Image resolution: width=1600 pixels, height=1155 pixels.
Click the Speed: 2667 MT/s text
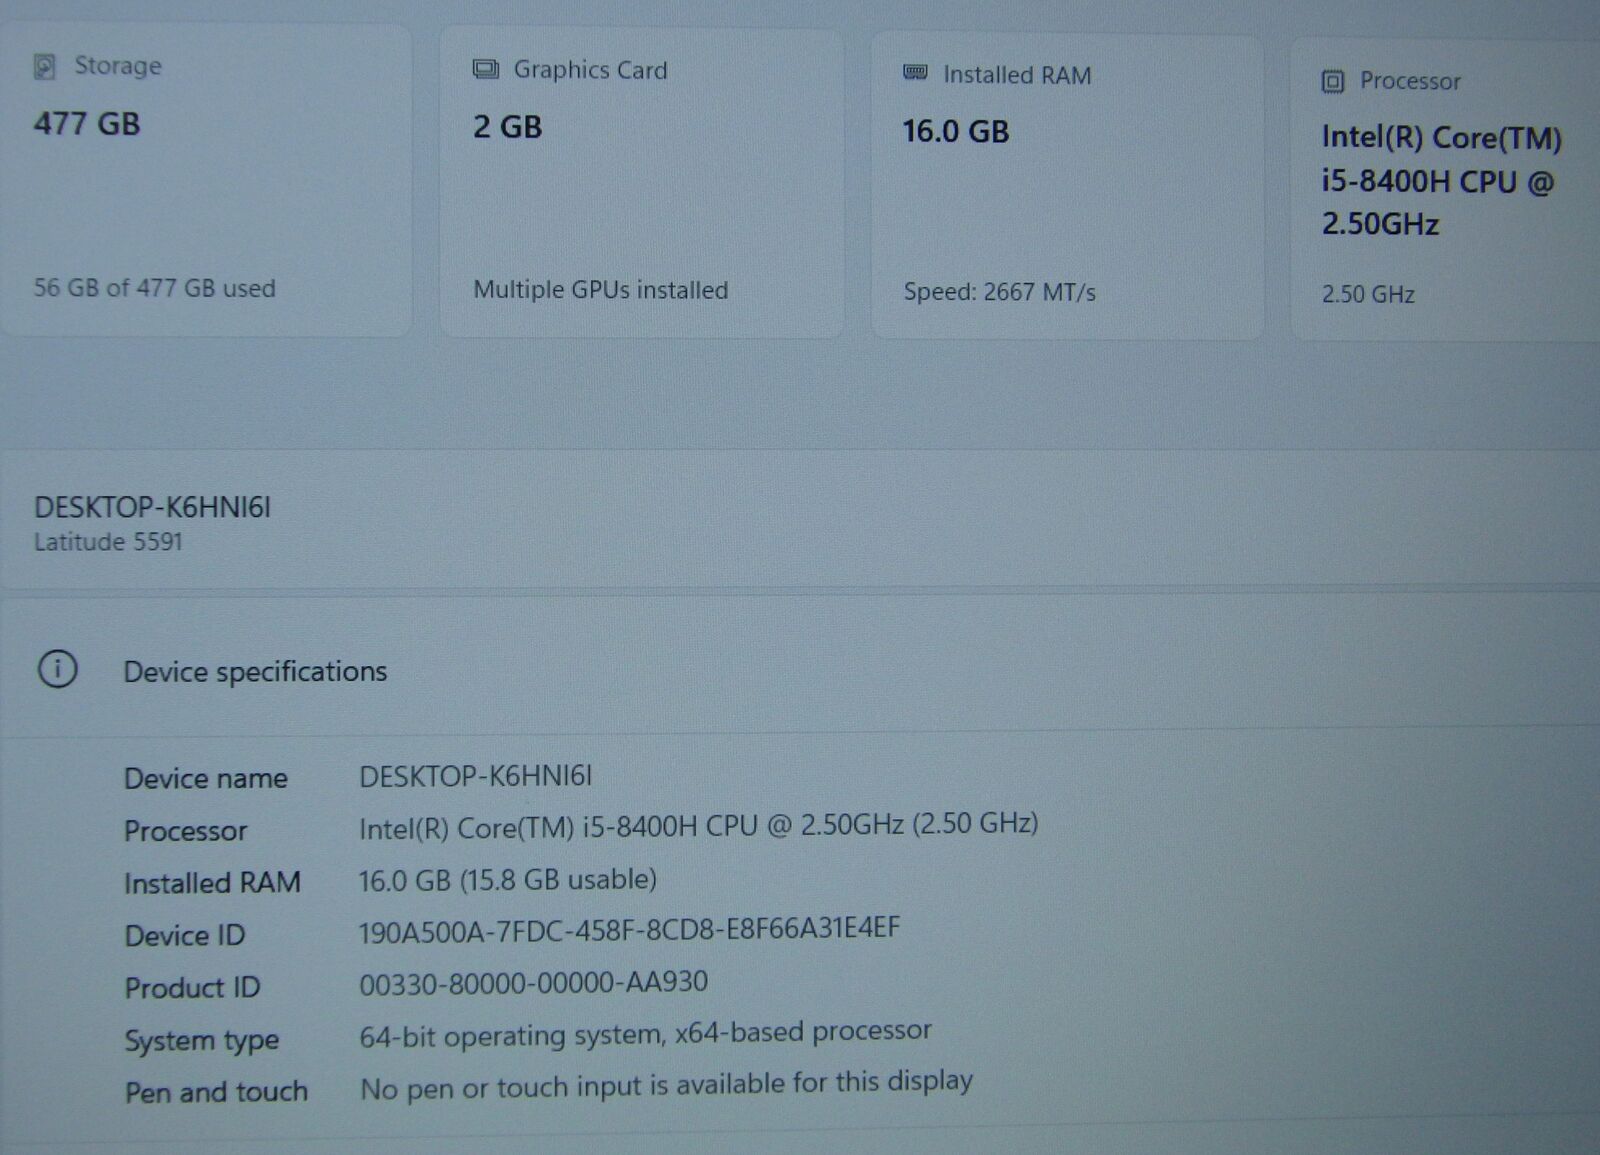click(999, 292)
